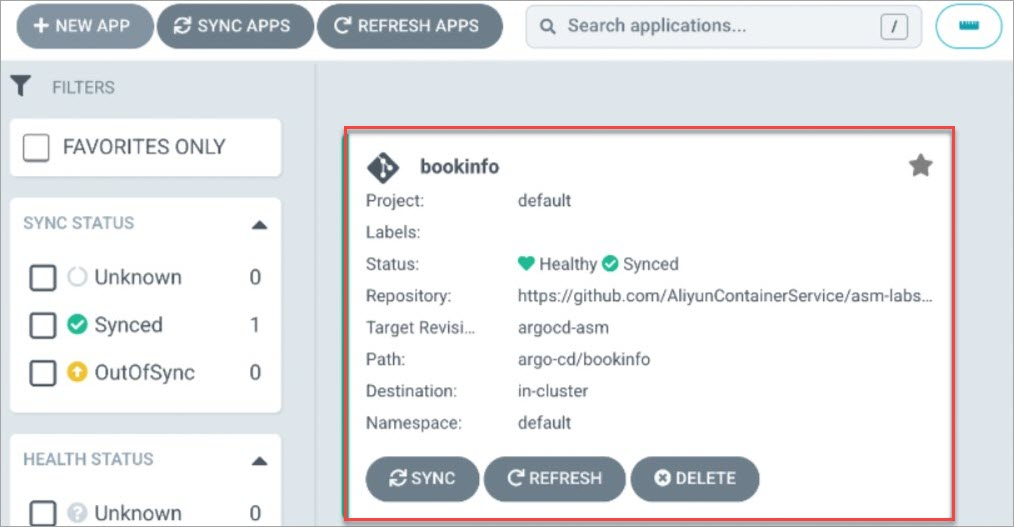Click the slash shortcut key hint

pyautogui.click(x=894, y=27)
